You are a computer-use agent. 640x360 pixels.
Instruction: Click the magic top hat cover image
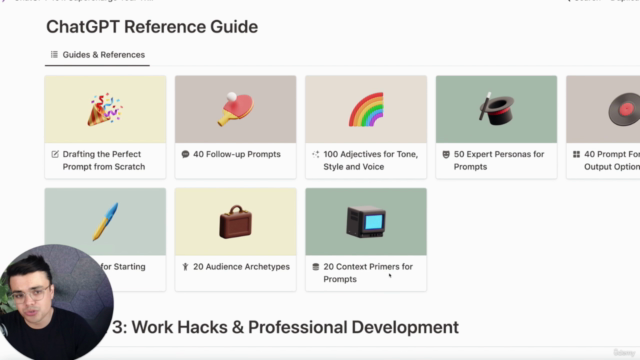pyautogui.click(x=496, y=109)
